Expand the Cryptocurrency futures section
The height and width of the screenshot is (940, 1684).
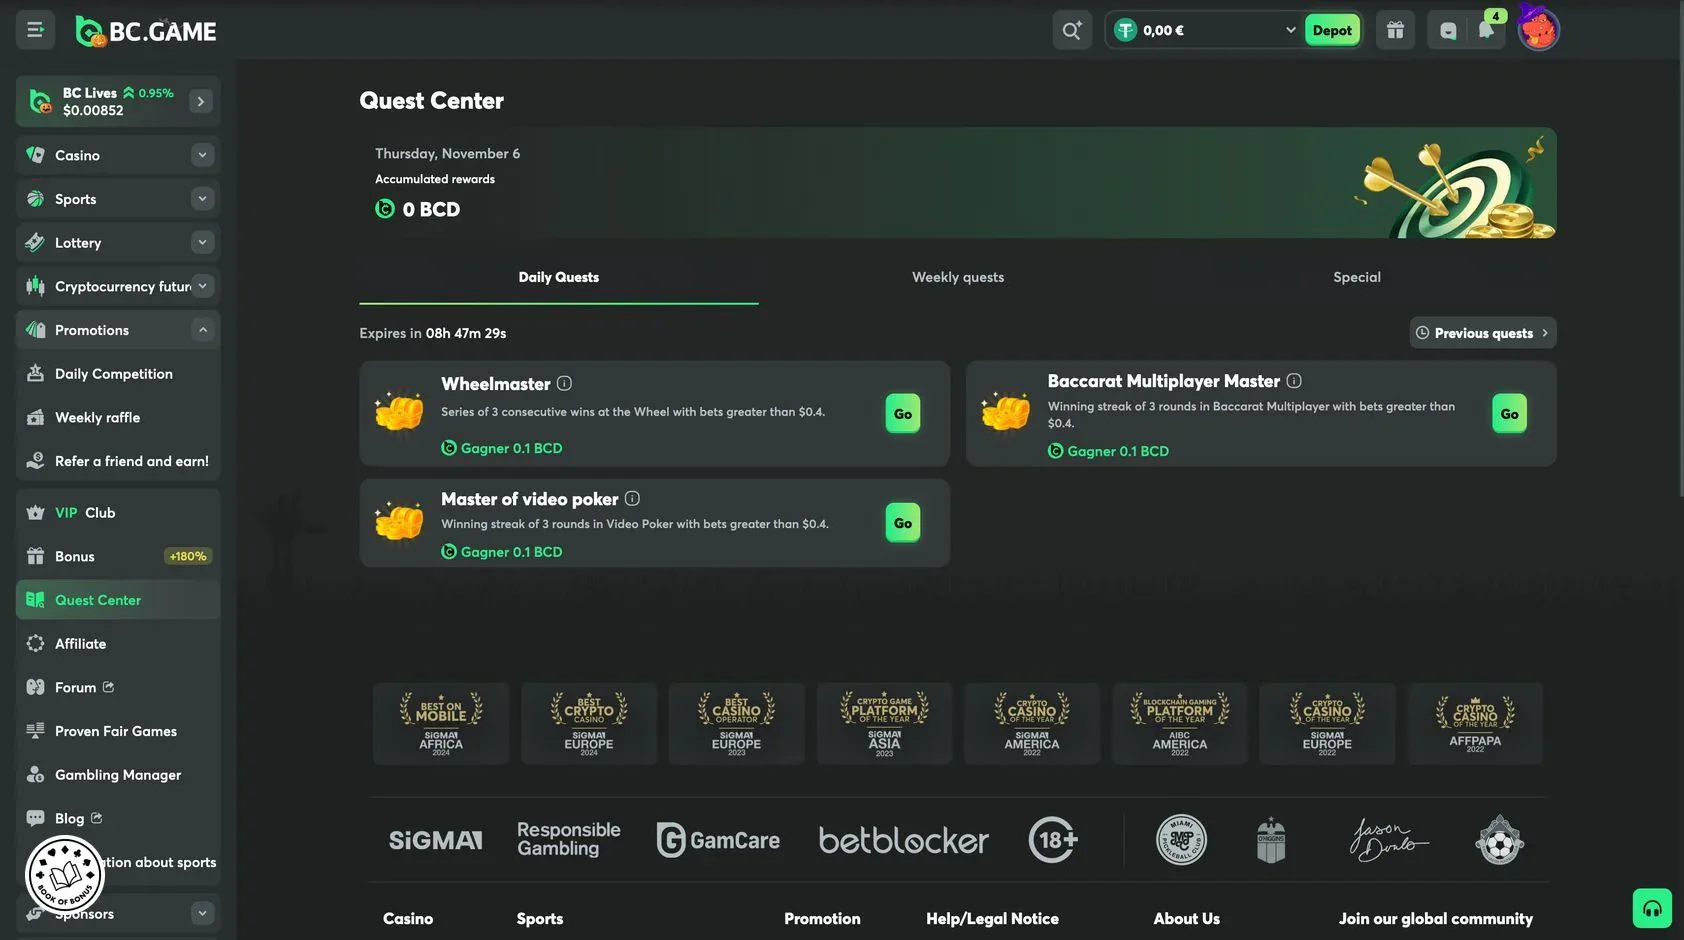(x=202, y=286)
